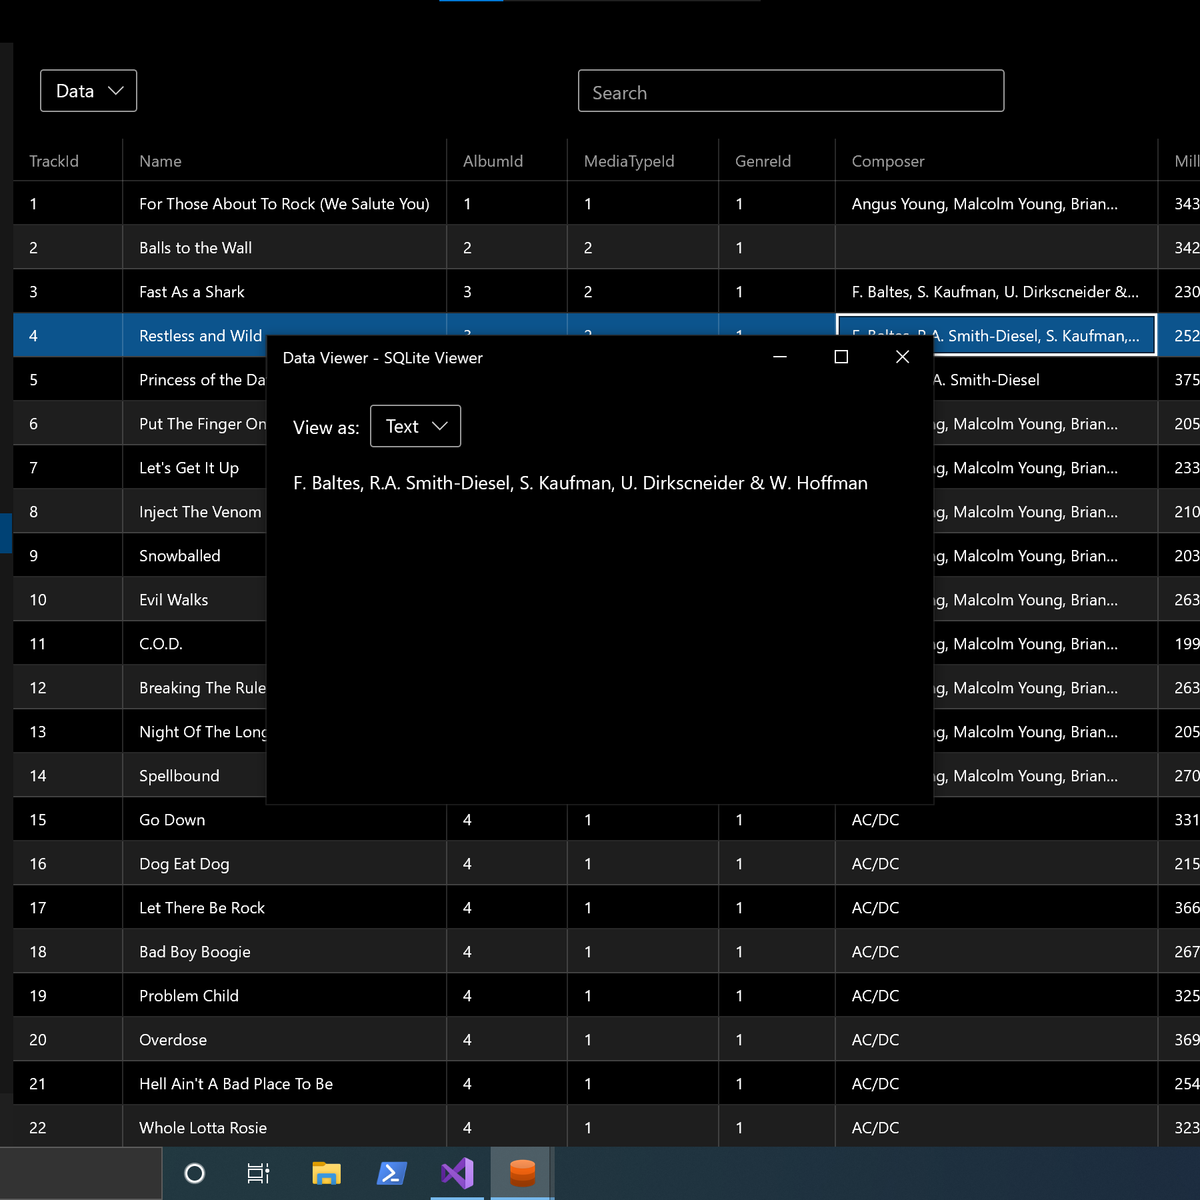
Task: Launch Windows PowerShell from the taskbar
Action: [391, 1172]
